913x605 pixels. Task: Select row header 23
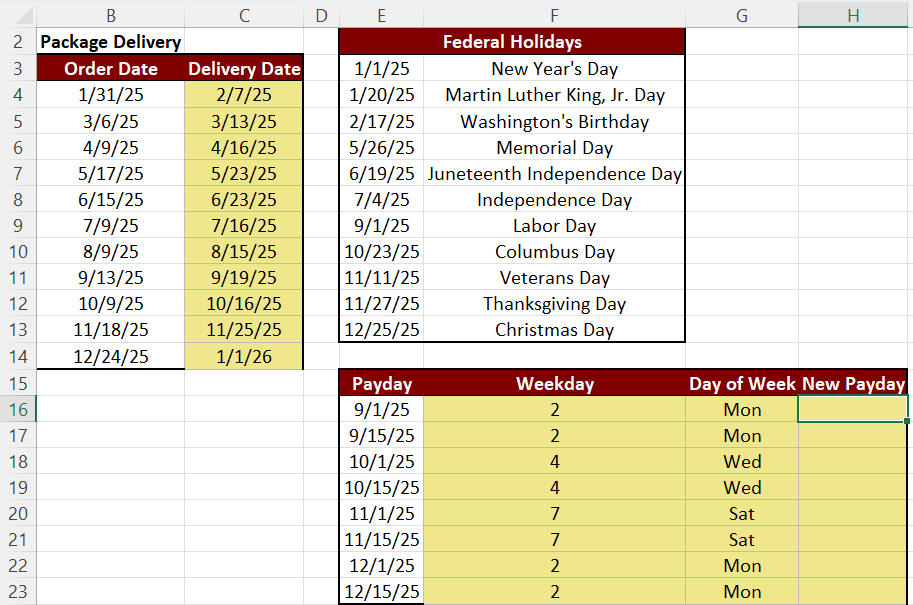(17, 591)
